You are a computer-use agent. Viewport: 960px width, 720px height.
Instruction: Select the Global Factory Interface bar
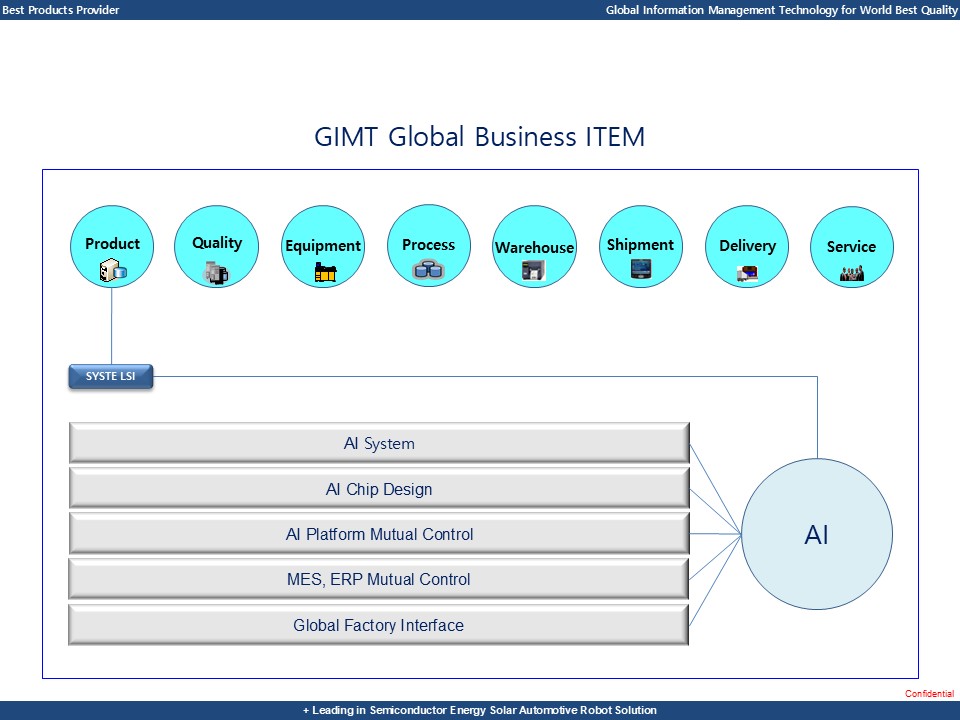(378, 625)
